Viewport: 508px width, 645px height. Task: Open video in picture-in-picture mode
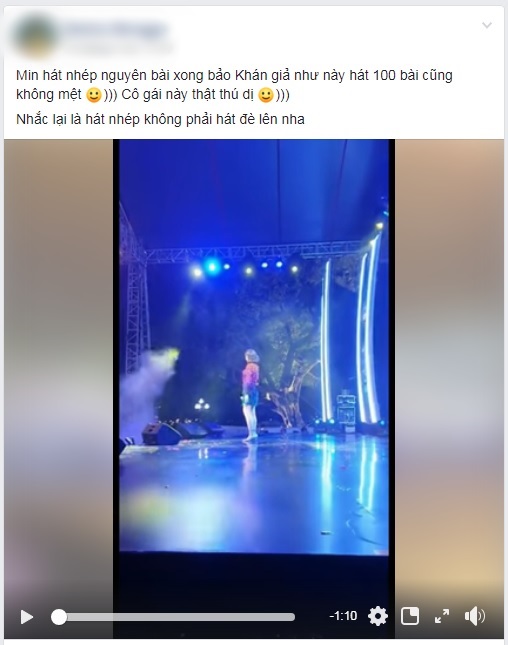(x=410, y=616)
